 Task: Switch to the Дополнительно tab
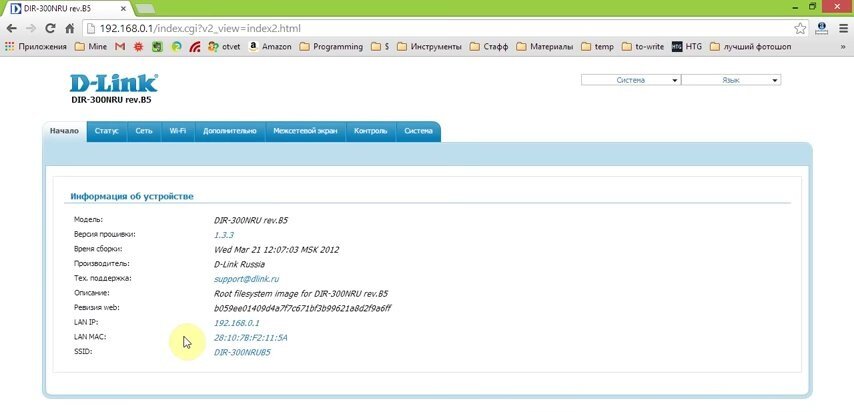[x=230, y=131]
